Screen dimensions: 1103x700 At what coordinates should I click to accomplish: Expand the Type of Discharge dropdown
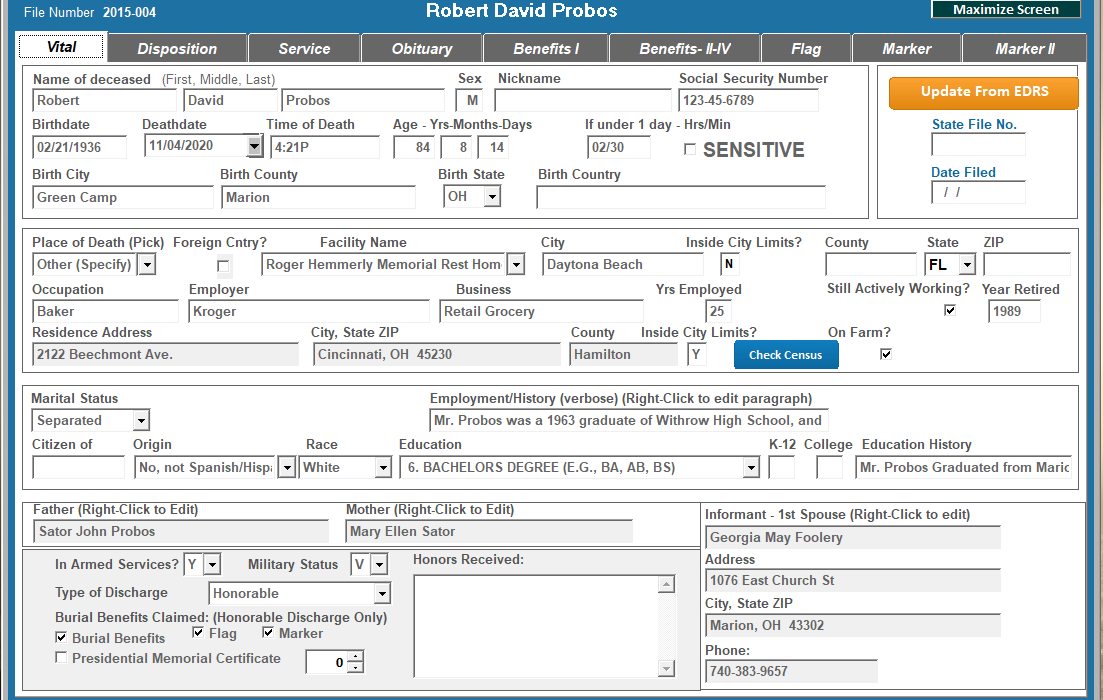382,593
